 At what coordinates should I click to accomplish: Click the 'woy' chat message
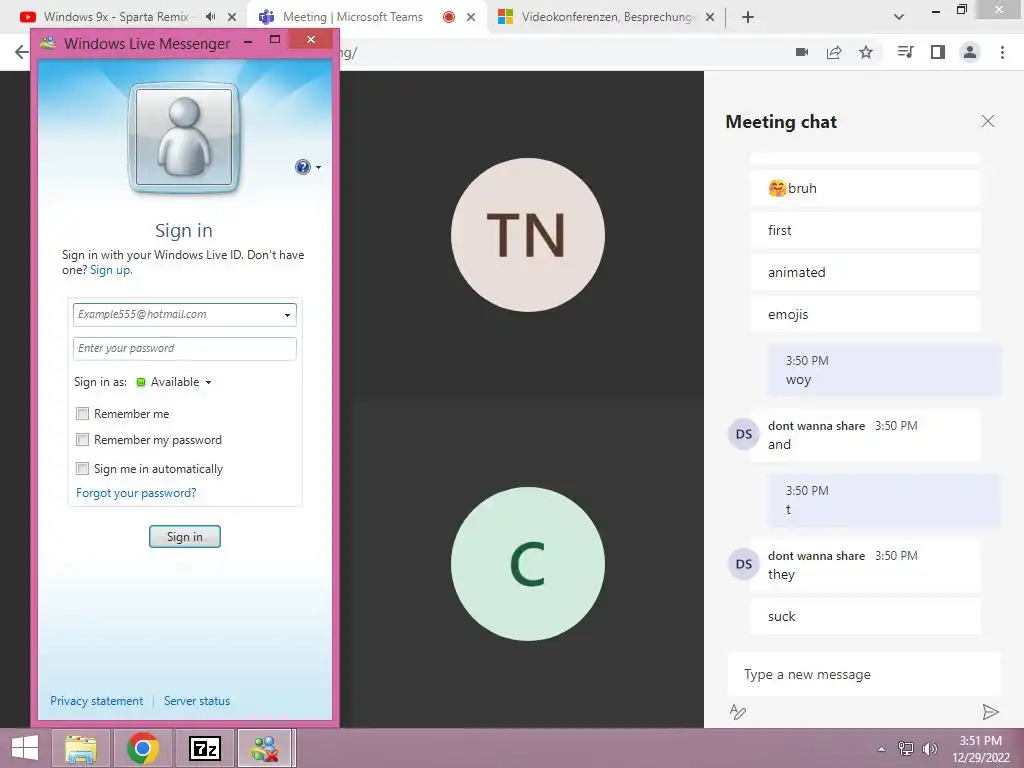884,370
